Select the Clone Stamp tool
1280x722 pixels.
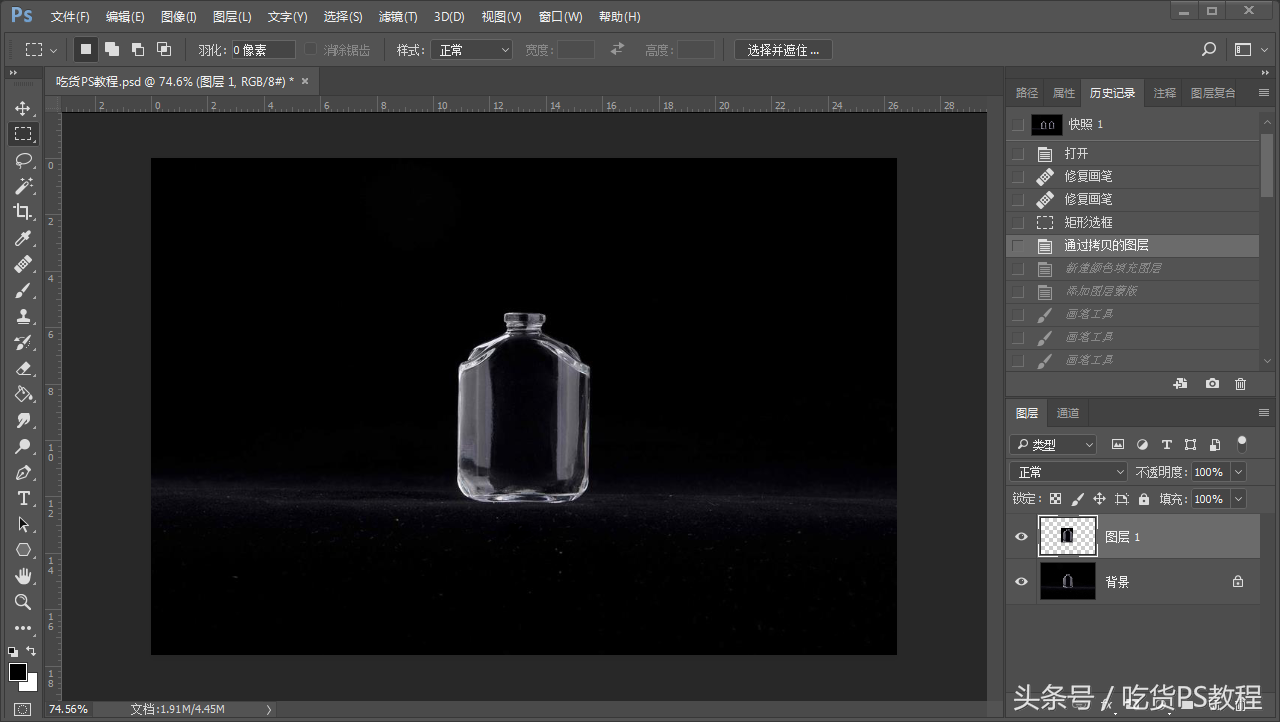pos(23,316)
